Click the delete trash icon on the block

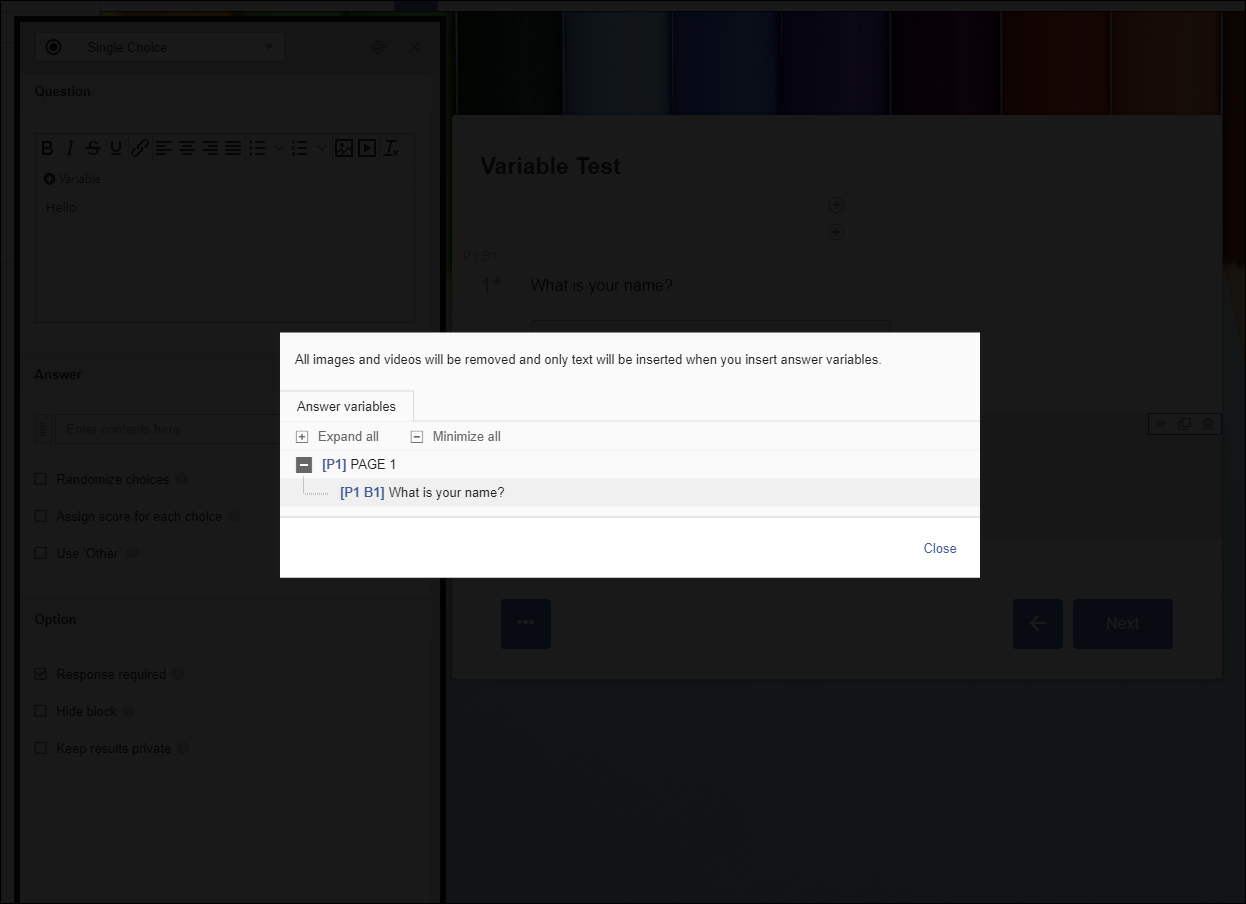pos(1208,424)
